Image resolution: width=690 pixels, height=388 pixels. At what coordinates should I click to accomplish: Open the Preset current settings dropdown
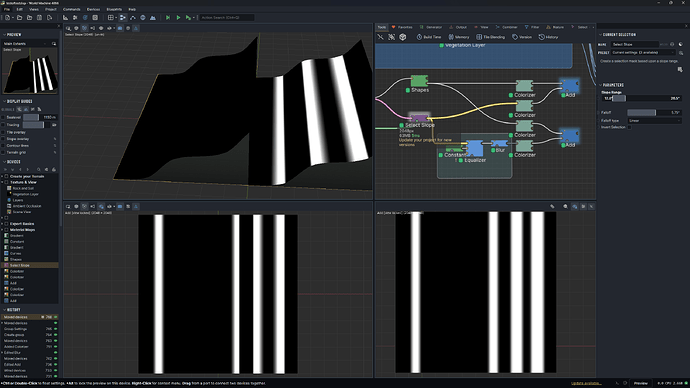coord(643,53)
